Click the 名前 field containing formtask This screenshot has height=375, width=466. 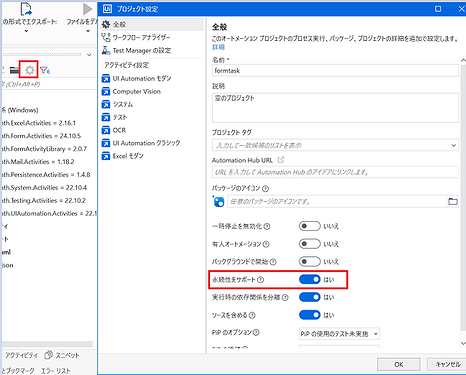(335, 71)
